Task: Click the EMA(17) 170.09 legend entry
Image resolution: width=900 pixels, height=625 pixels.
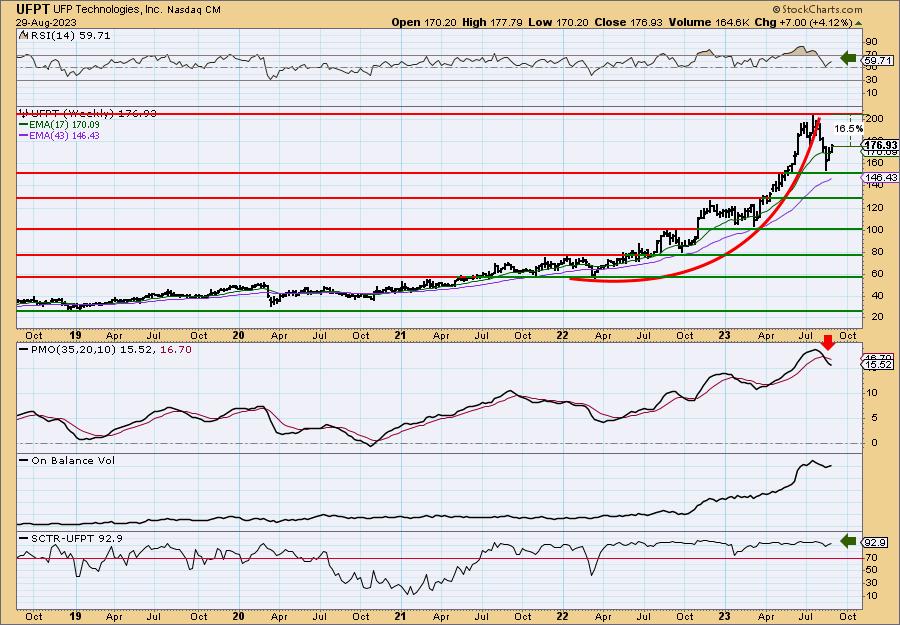Action: [x=60, y=125]
